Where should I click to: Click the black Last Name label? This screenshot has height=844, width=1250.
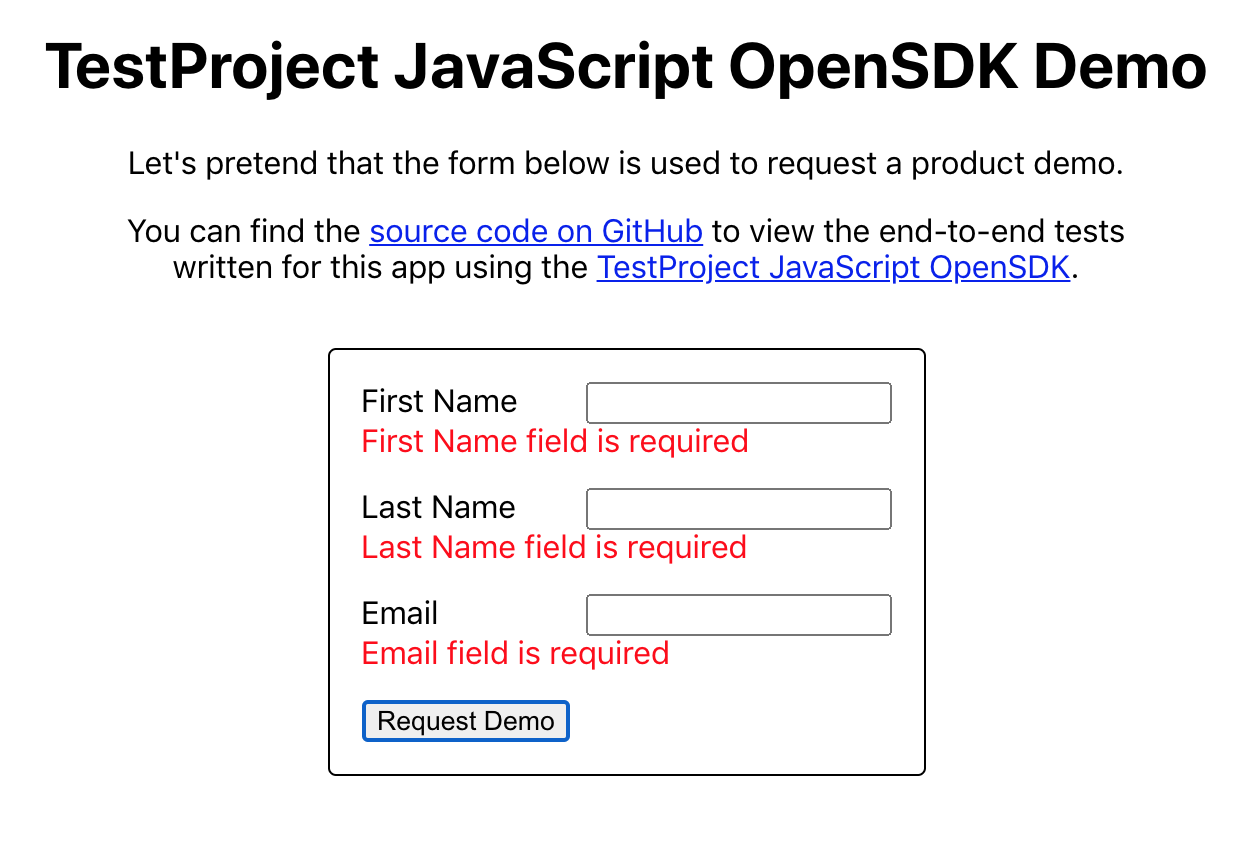(x=438, y=508)
